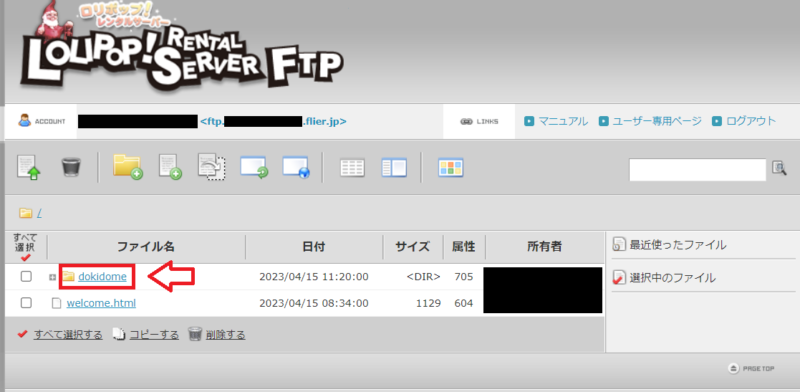Click date 2023/04/15 08:34:00

click(x=314, y=303)
